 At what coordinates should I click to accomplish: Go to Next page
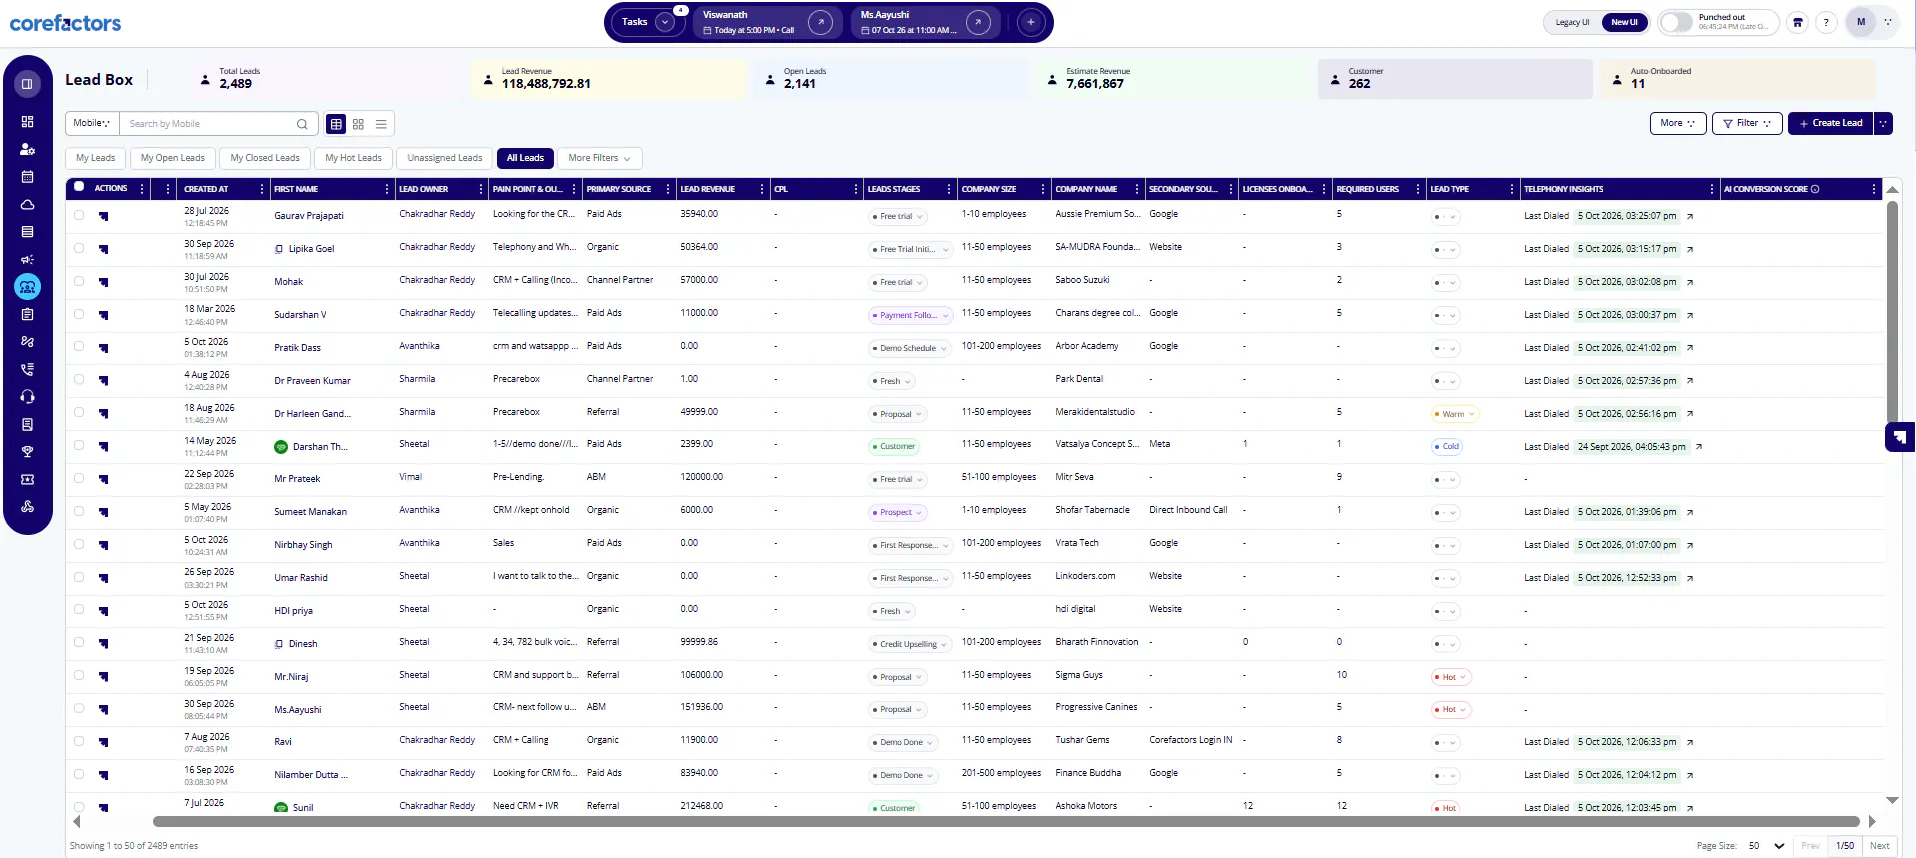[1880, 846]
